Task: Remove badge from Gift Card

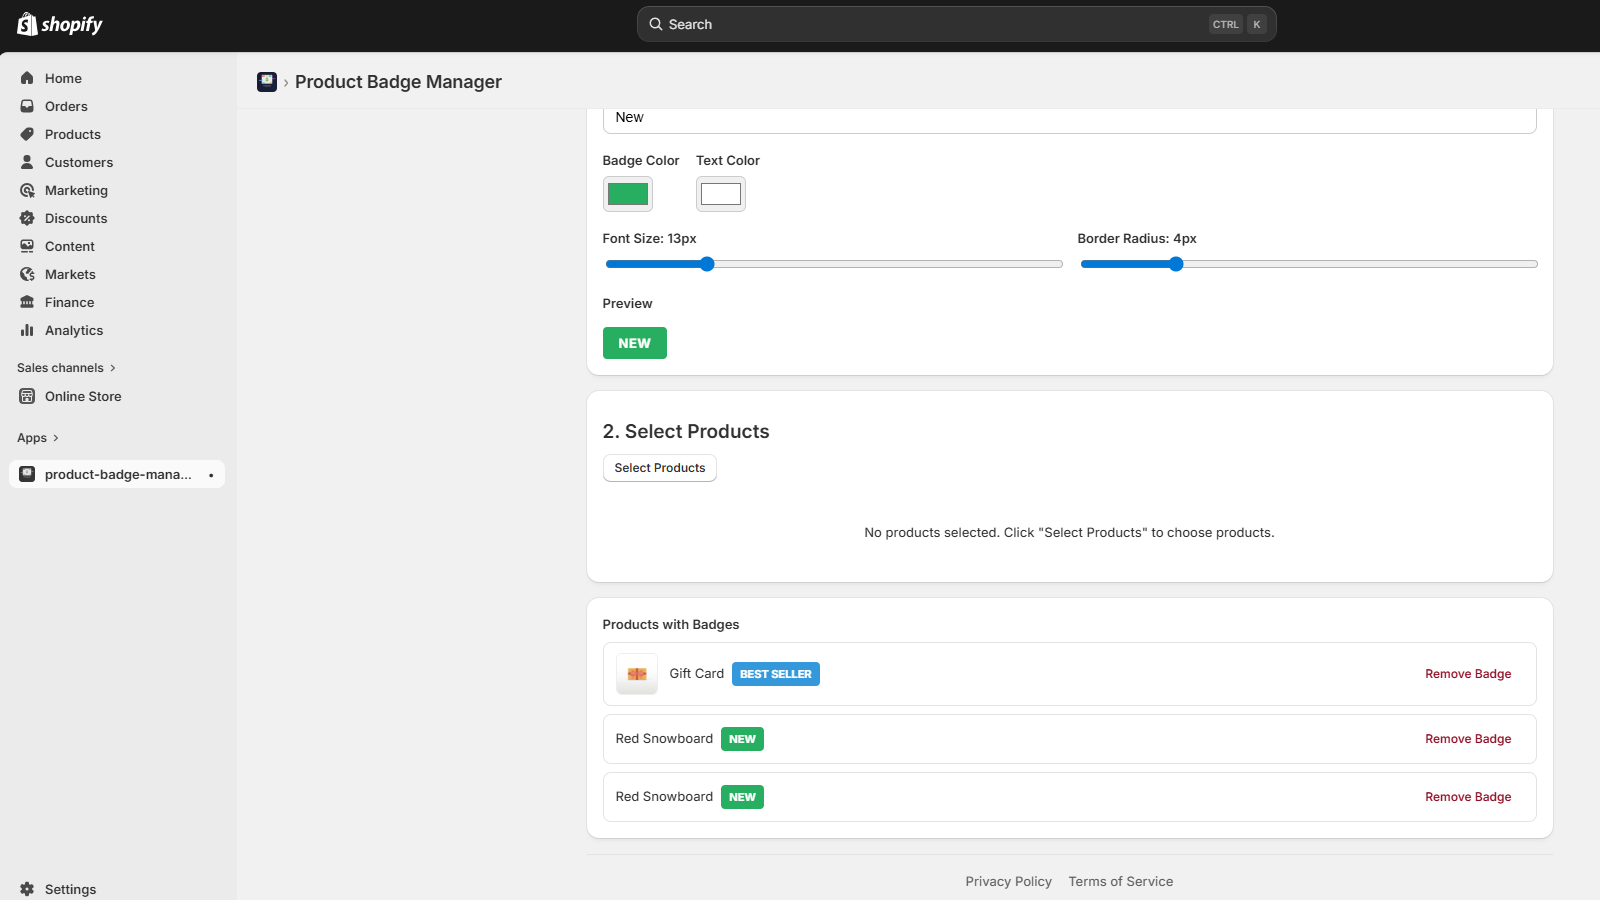Action: click(x=1467, y=674)
